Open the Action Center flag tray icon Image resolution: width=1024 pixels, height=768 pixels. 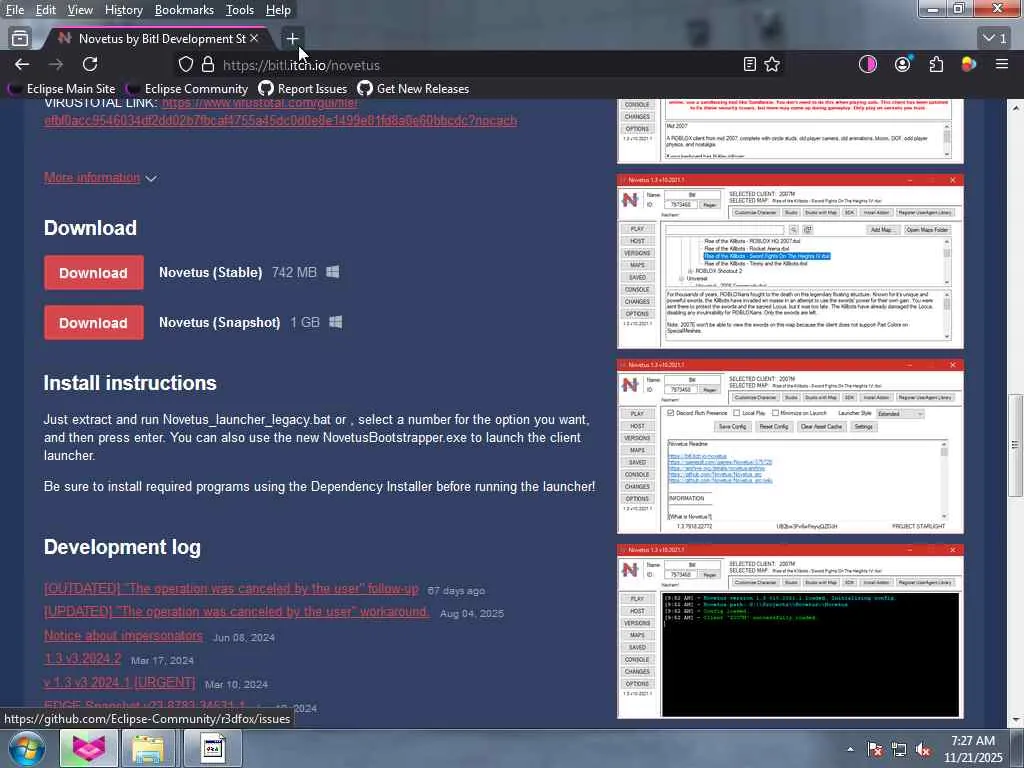point(875,750)
